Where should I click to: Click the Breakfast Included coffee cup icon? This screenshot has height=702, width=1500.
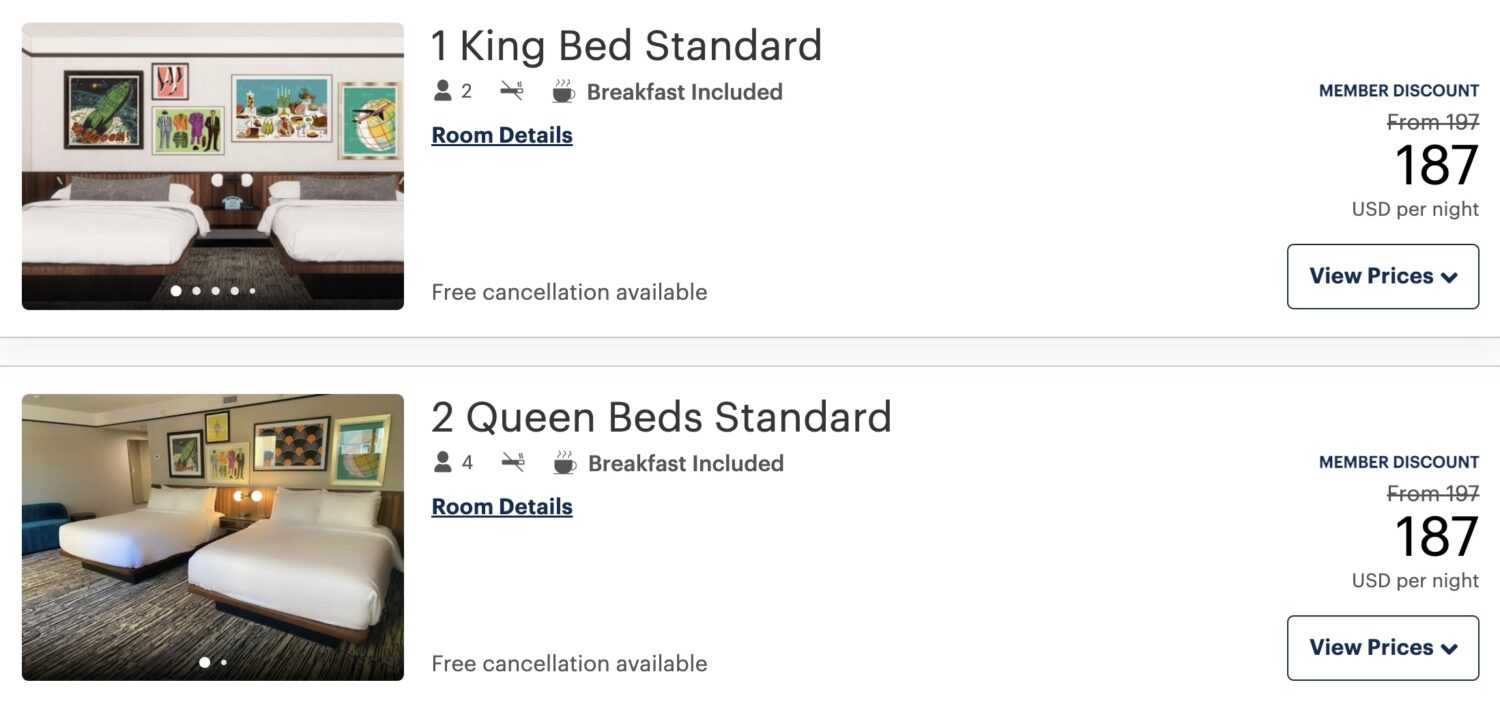pos(564,91)
